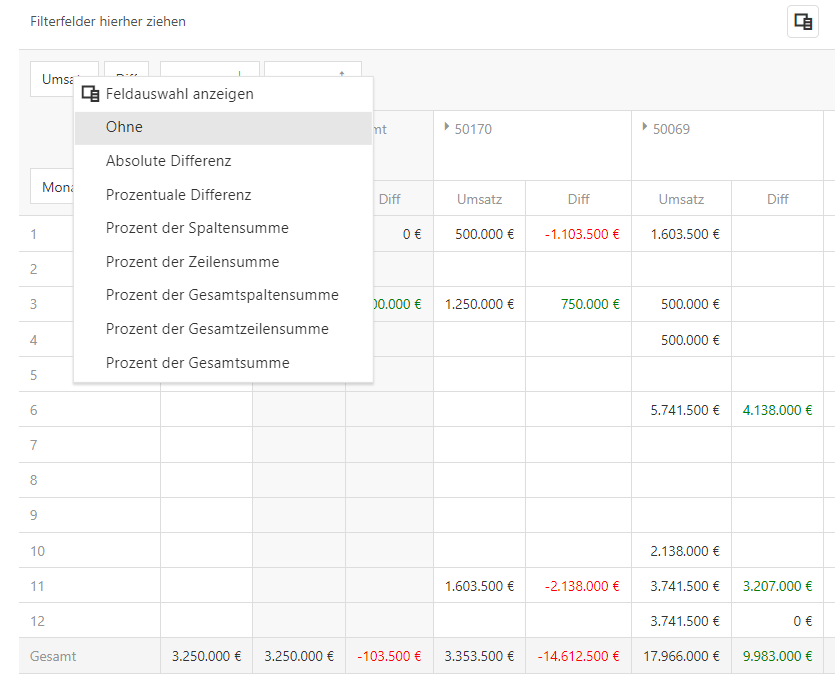This screenshot has width=838, height=675.
Task: Select 'Ohne' in the context menu
Action: tap(124, 127)
